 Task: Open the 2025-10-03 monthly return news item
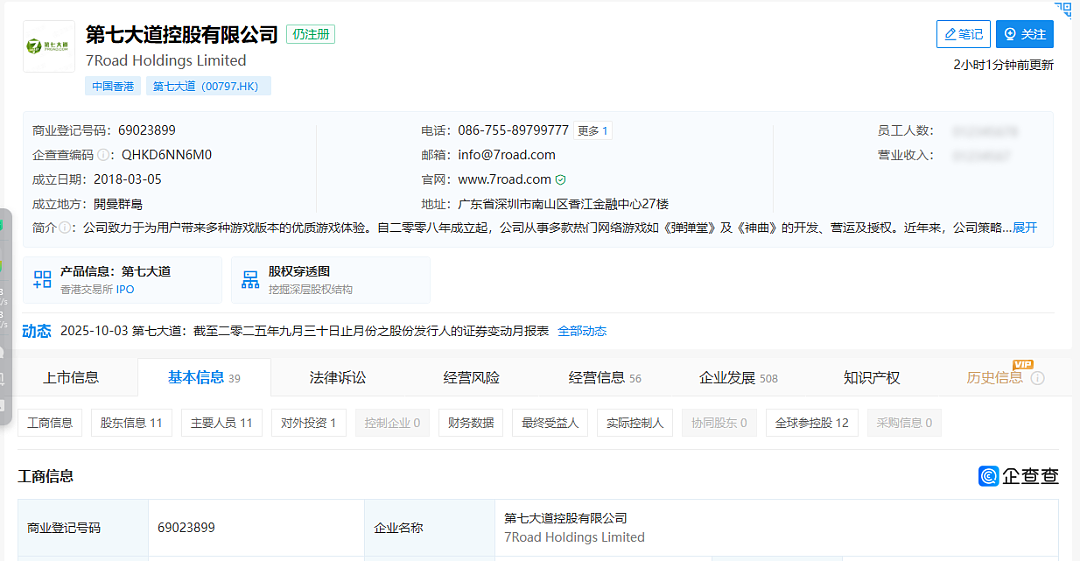(304, 331)
